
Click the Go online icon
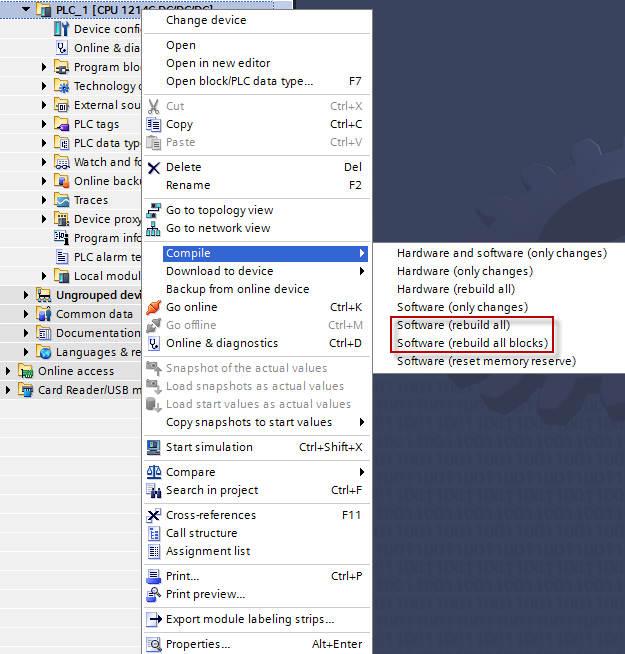pos(153,307)
